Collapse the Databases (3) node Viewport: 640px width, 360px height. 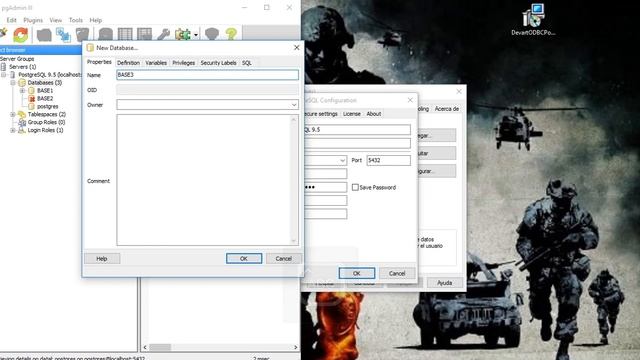[13, 82]
